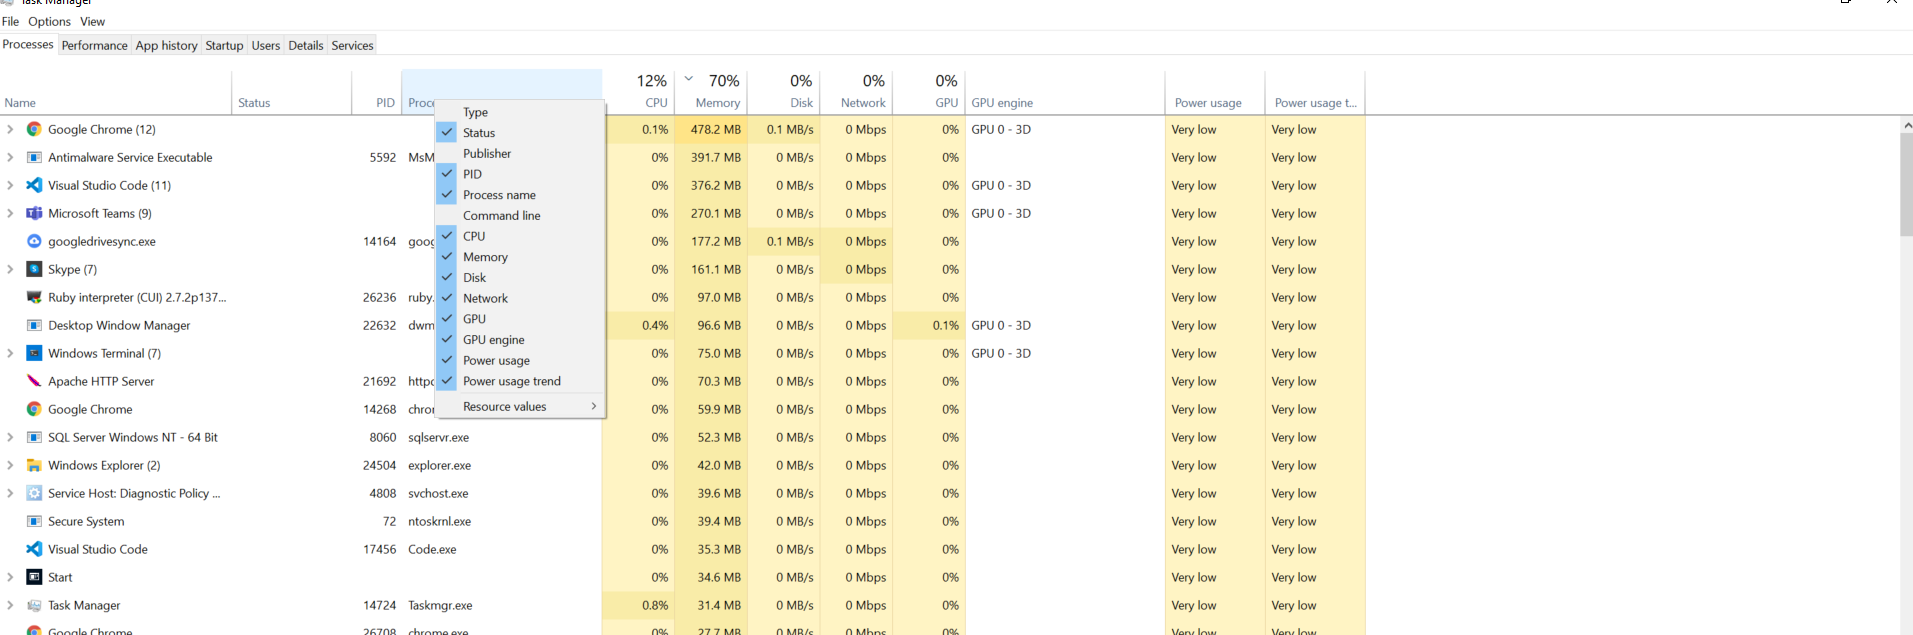Switch to the Performance tab

tap(94, 45)
